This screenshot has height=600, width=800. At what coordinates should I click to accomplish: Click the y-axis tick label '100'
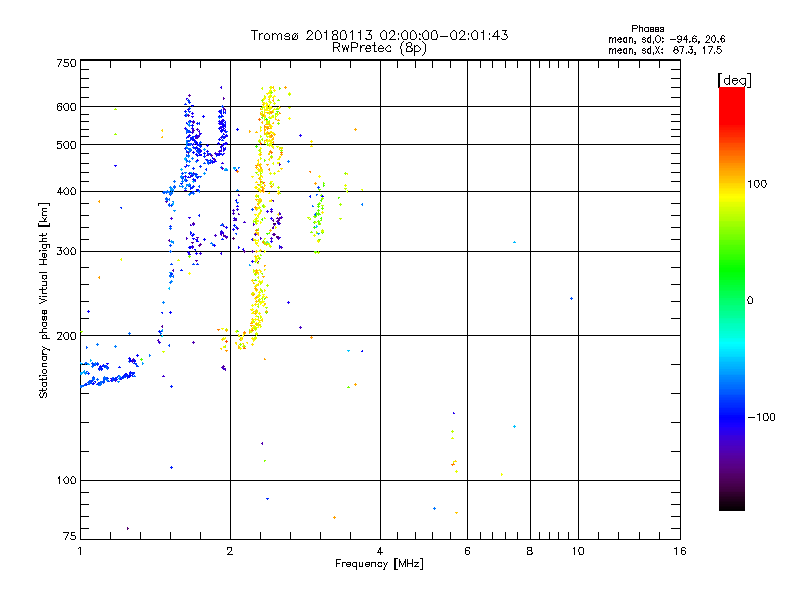(x=66, y=480)
